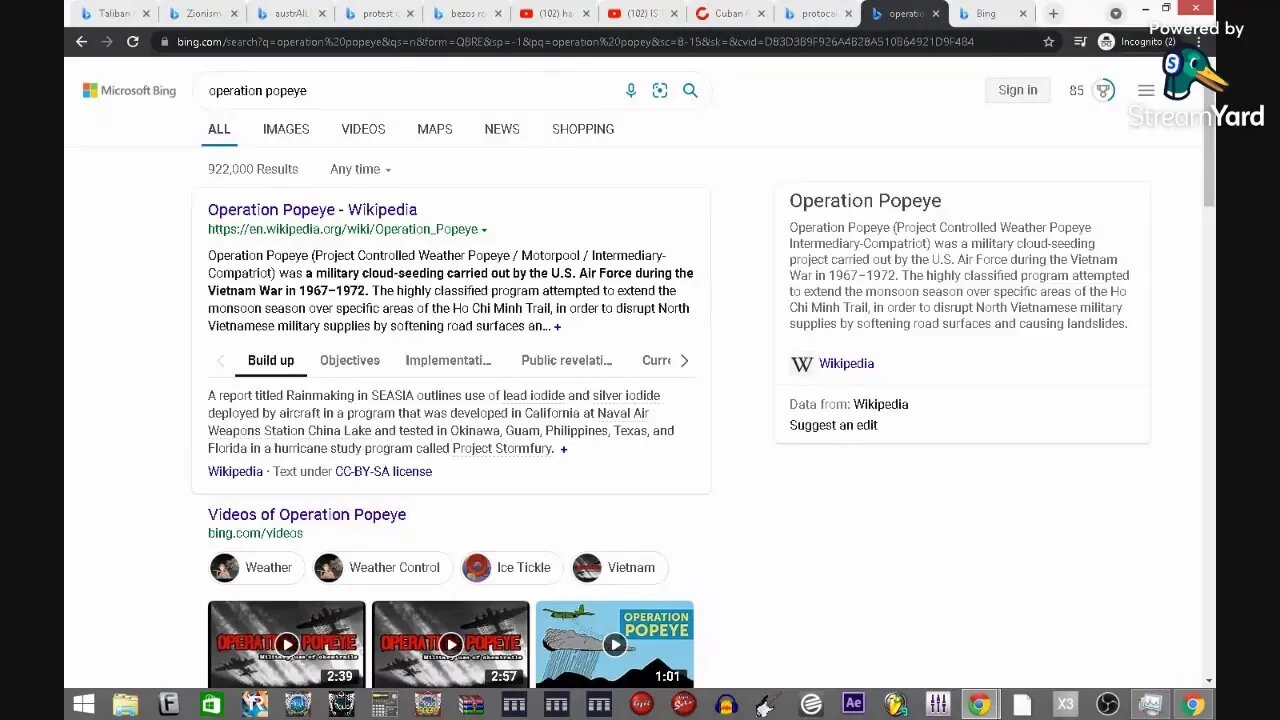Click the Ice Tickle filter chip
The image size is (1280, 720).
click(510, 568)
